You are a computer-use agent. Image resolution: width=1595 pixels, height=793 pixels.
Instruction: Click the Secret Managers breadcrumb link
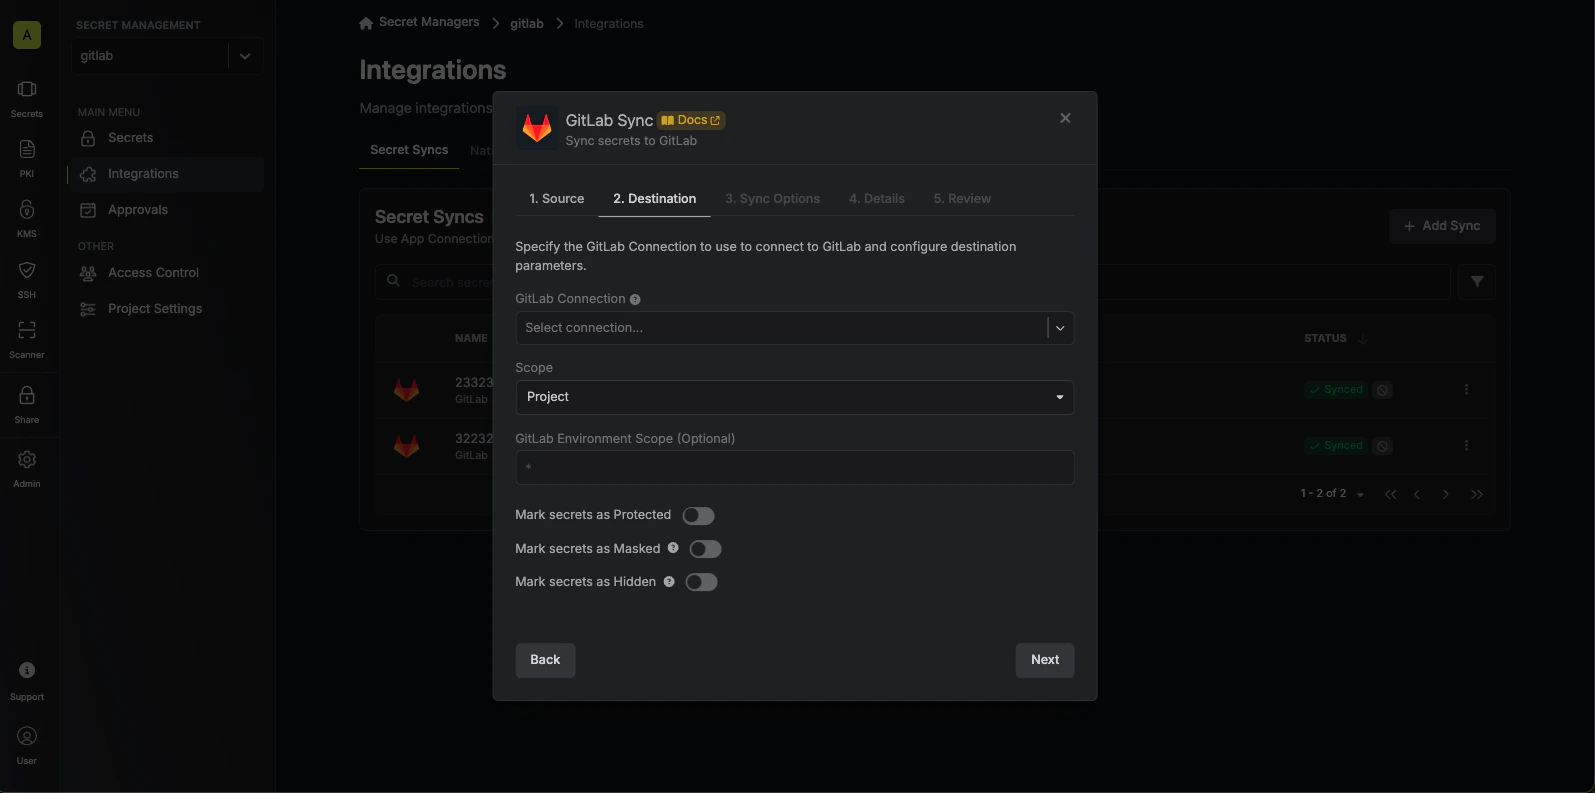(429, 22)
